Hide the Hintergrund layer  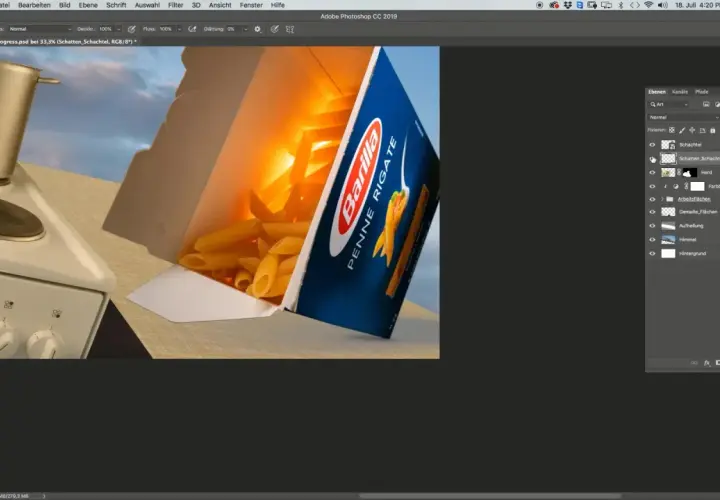pyautogui.click(x=652, y=253)
